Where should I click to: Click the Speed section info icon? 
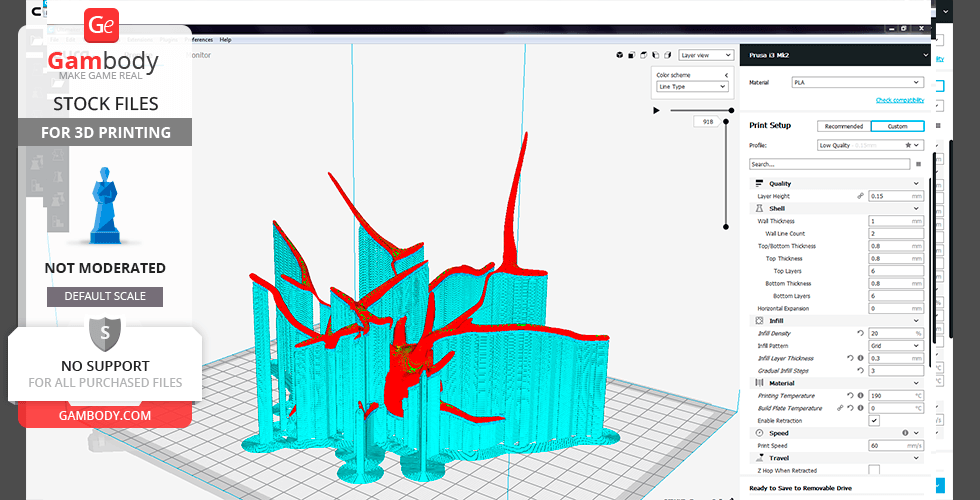click(905, 433)
